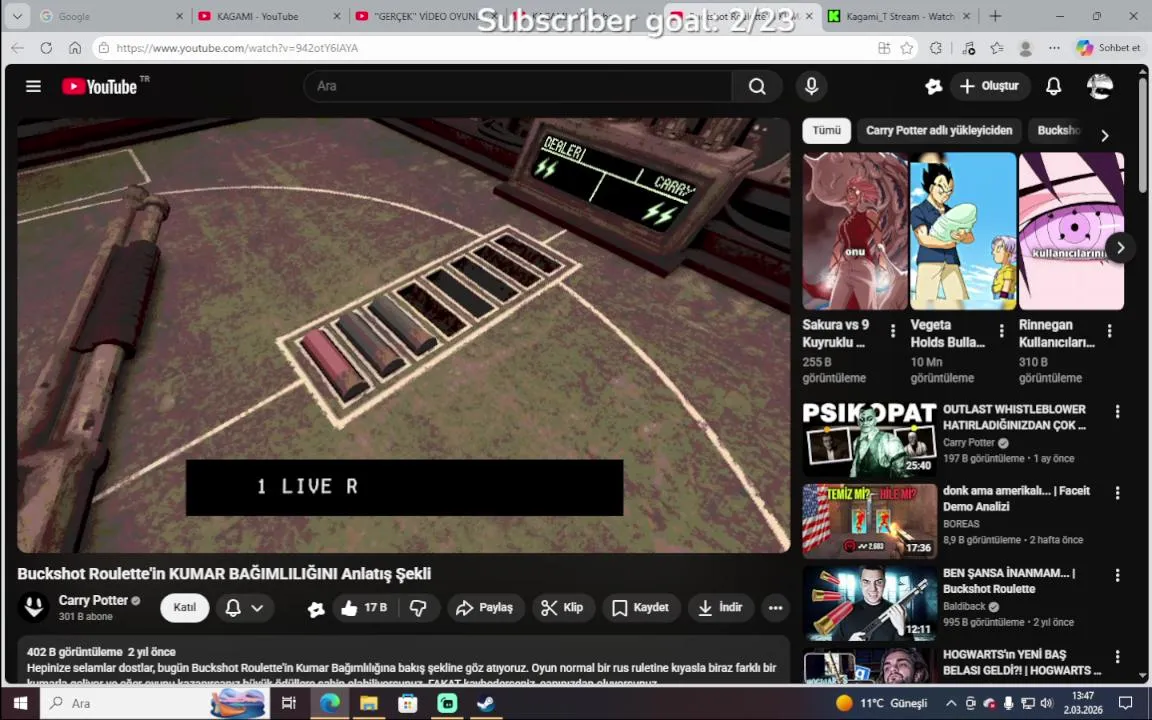Reload the page in the browser

46,48
